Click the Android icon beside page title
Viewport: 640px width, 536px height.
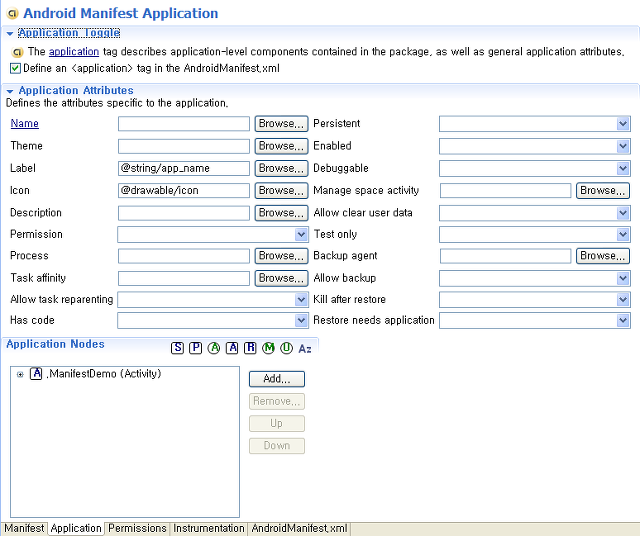[13, 13]
